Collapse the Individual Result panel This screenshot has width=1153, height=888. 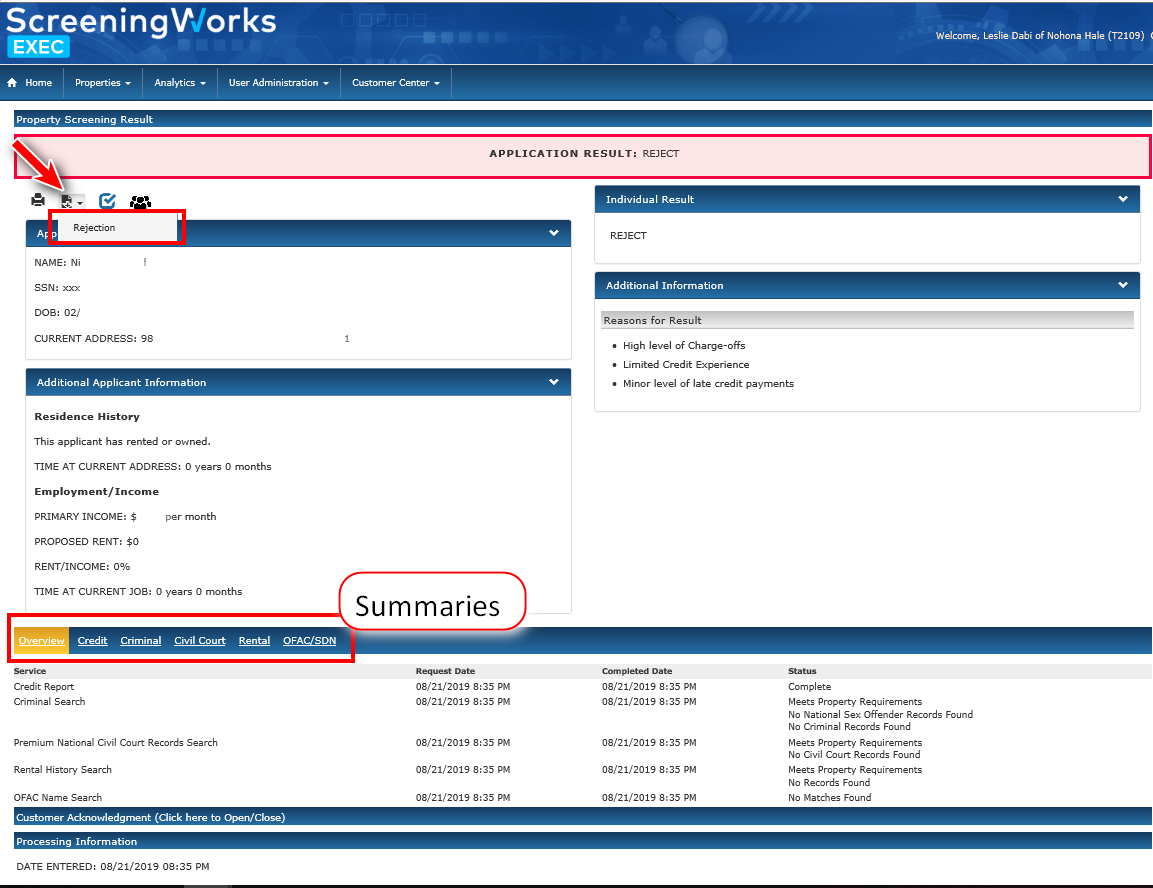click(x=1123, y=199)
